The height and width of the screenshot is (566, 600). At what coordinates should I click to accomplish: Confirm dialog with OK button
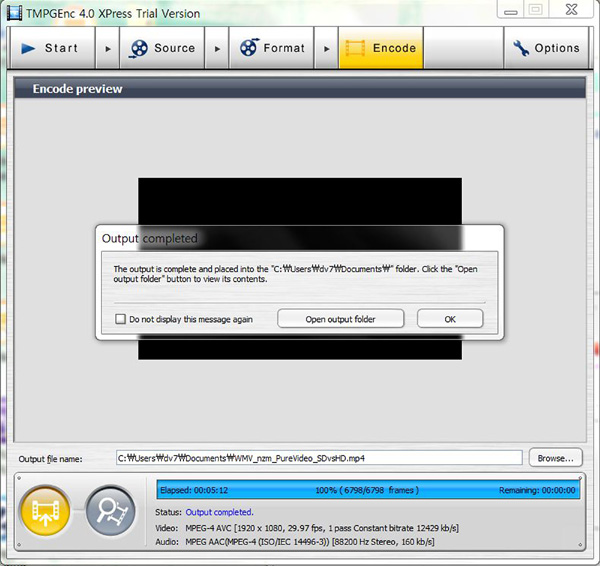(450, 319)
